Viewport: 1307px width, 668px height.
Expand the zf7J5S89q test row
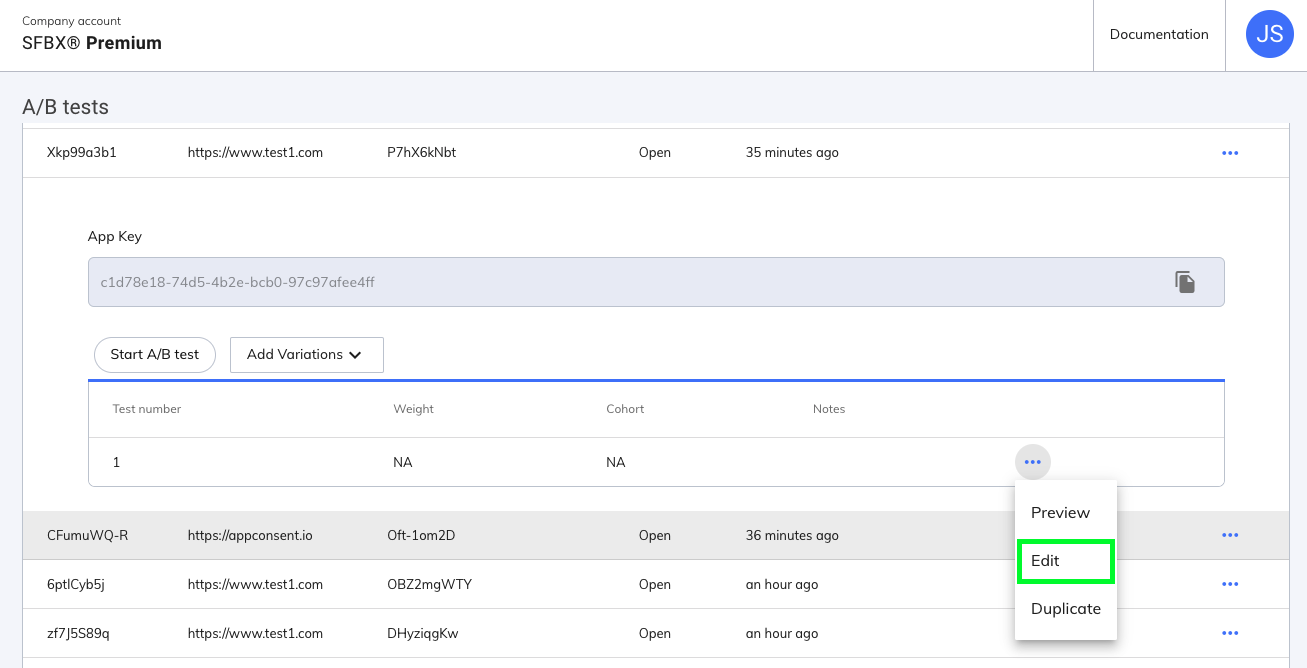(500, 633)
